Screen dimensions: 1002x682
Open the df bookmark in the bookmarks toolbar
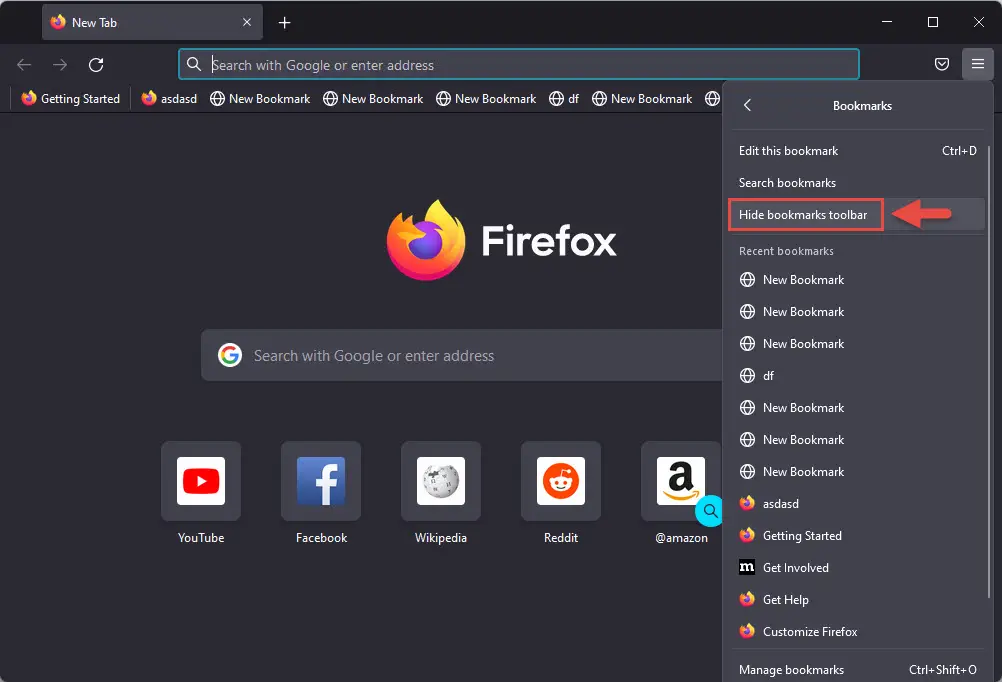[564, 98]
